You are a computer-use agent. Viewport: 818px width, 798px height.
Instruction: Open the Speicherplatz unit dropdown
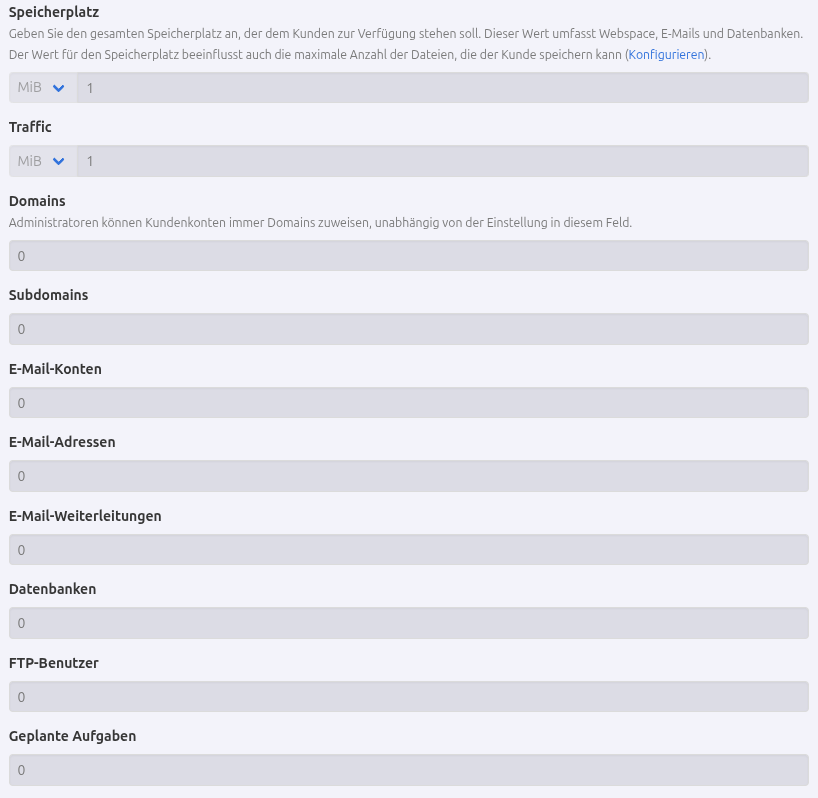(43, 88)
